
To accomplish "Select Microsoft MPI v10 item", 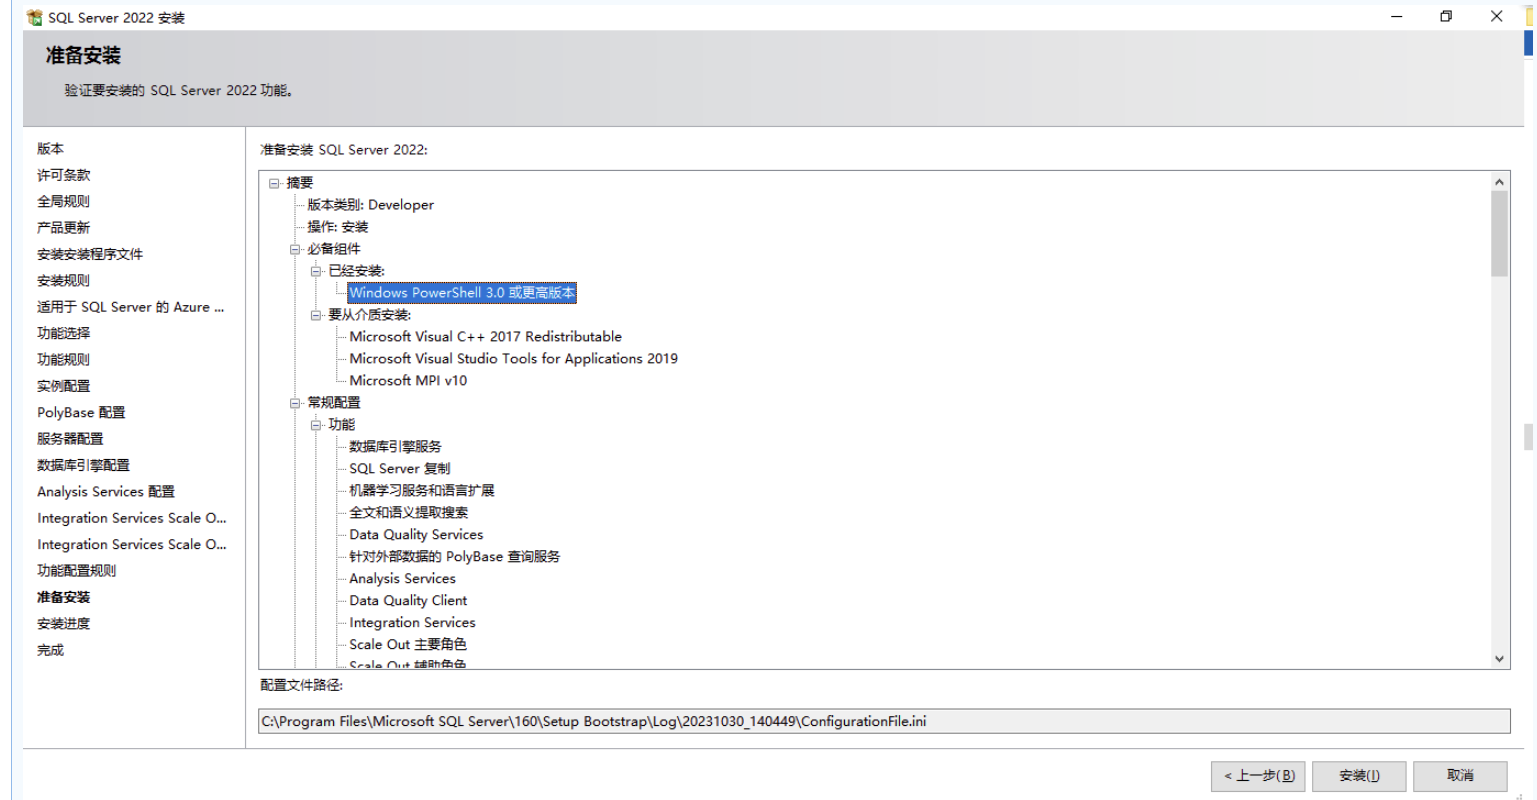I will click(408, 381).
